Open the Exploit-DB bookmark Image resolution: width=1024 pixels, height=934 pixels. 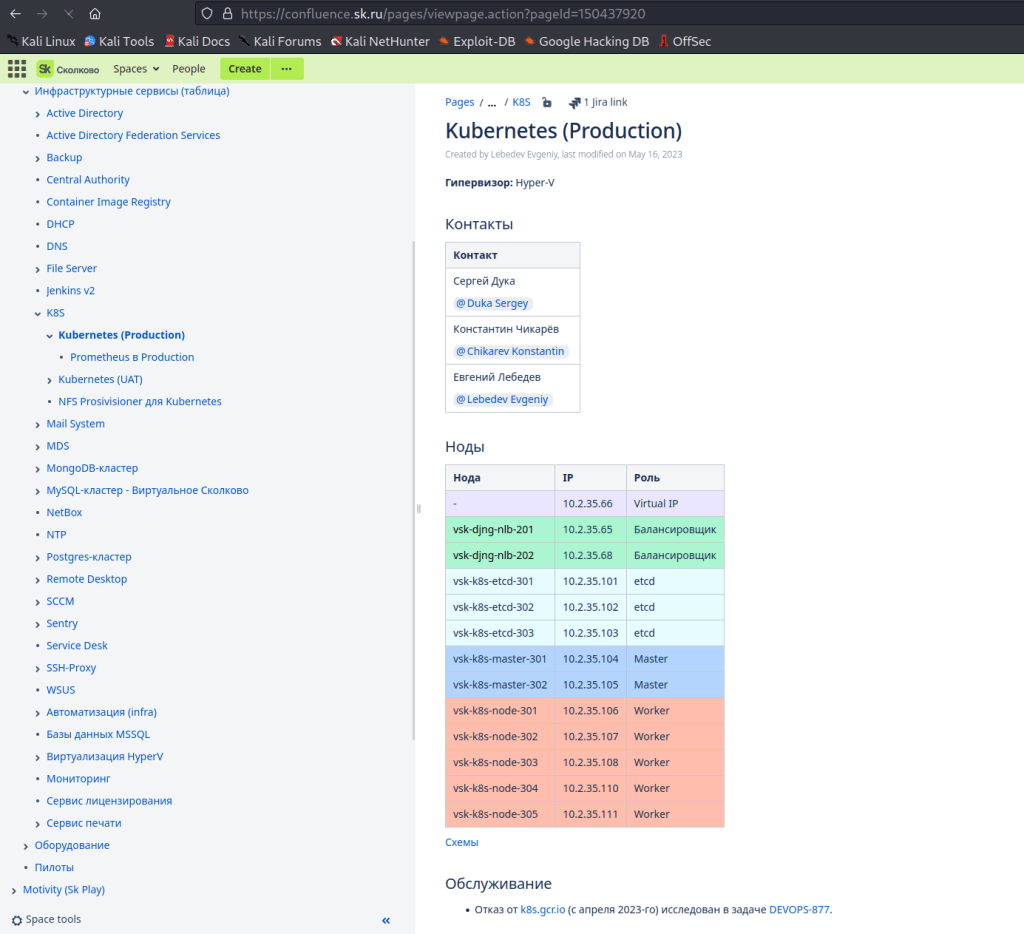[478, 41]
